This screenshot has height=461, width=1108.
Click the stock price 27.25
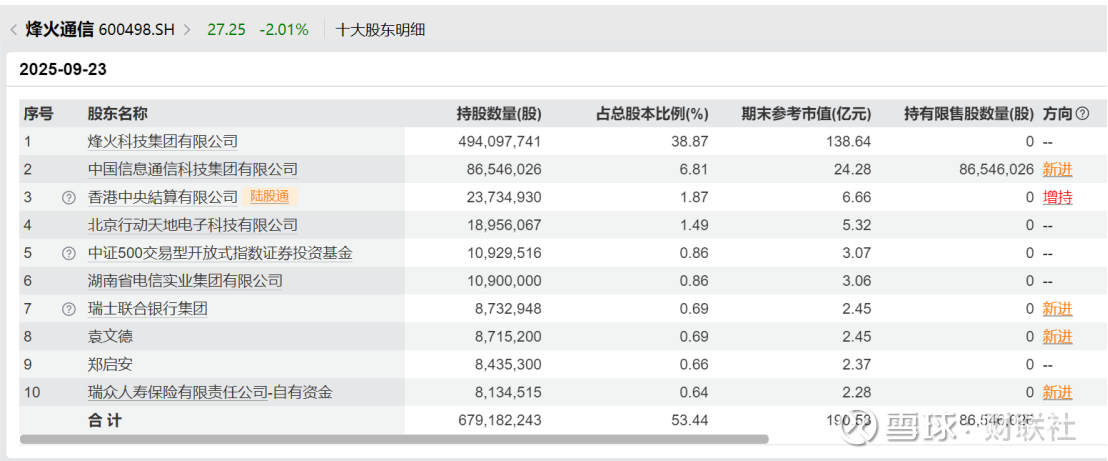coord(226,30)
